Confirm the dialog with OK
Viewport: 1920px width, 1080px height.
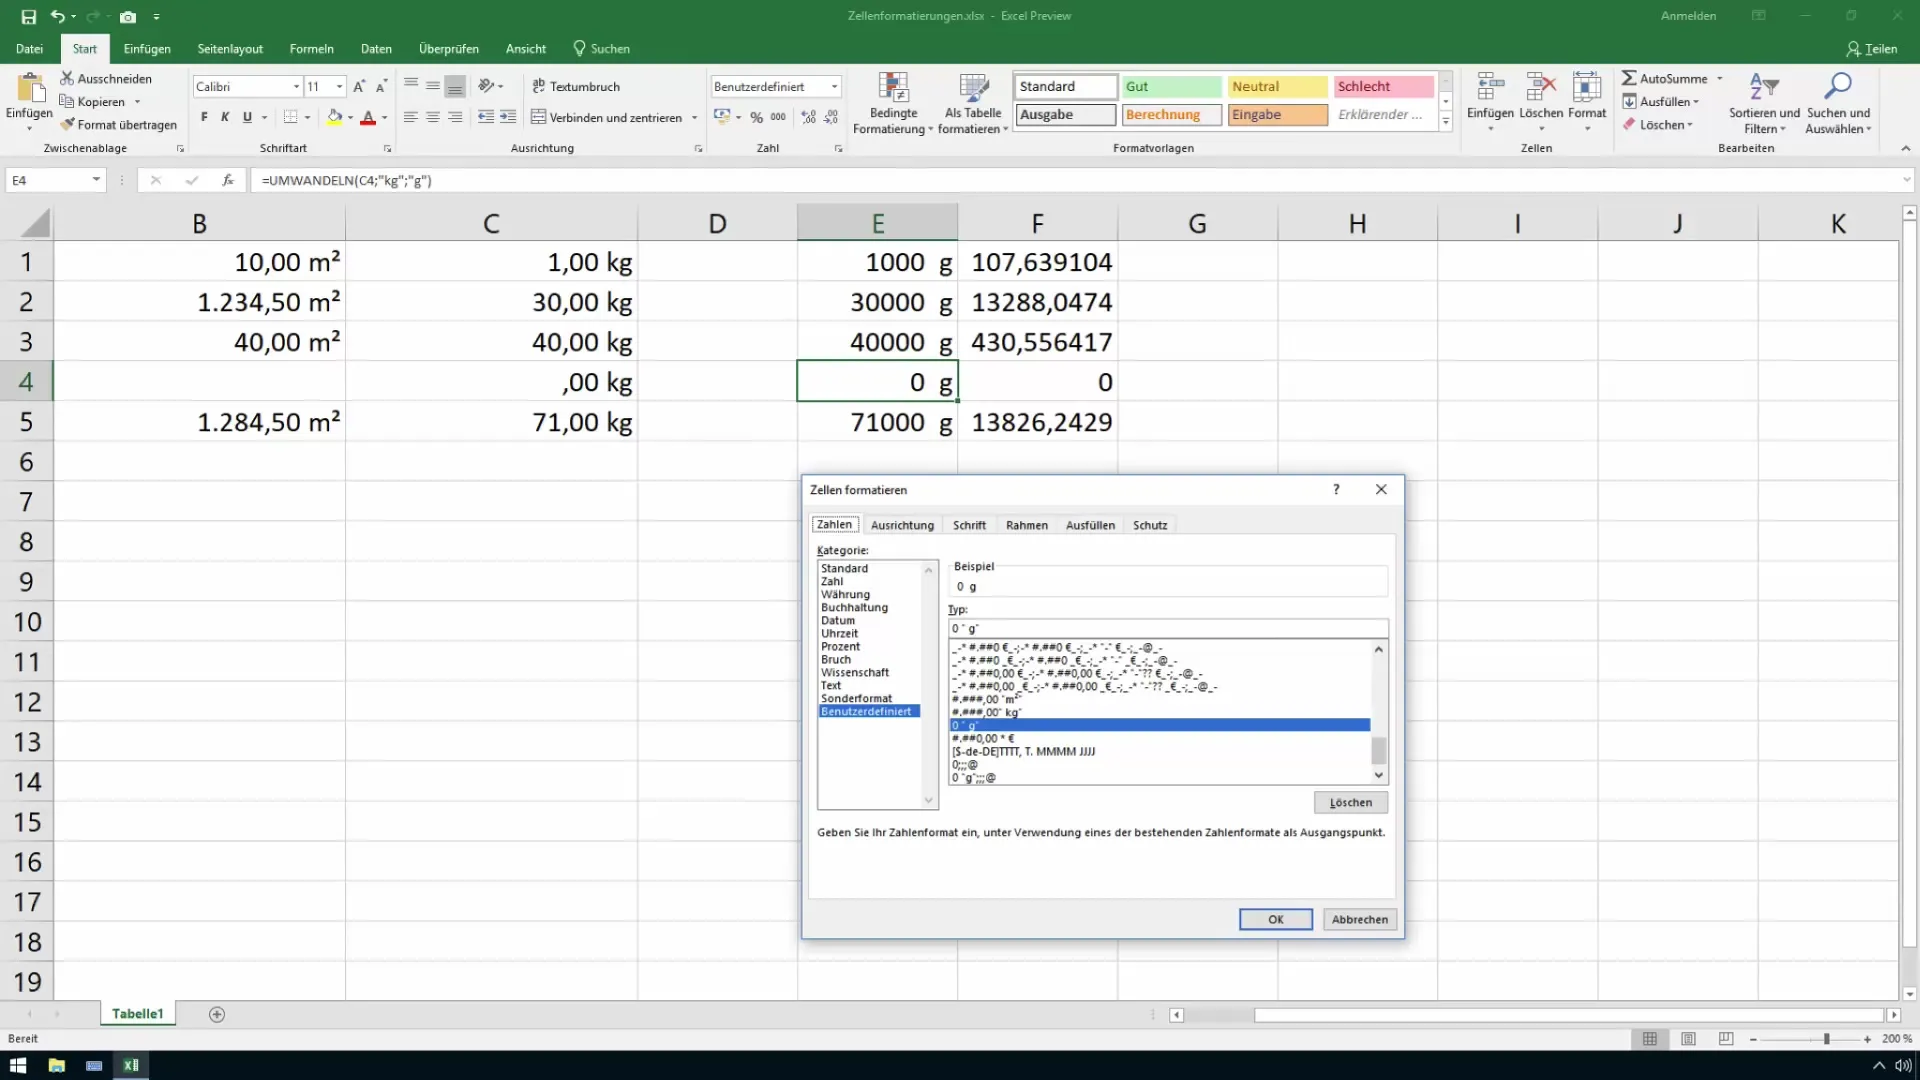coord(1275,919)
